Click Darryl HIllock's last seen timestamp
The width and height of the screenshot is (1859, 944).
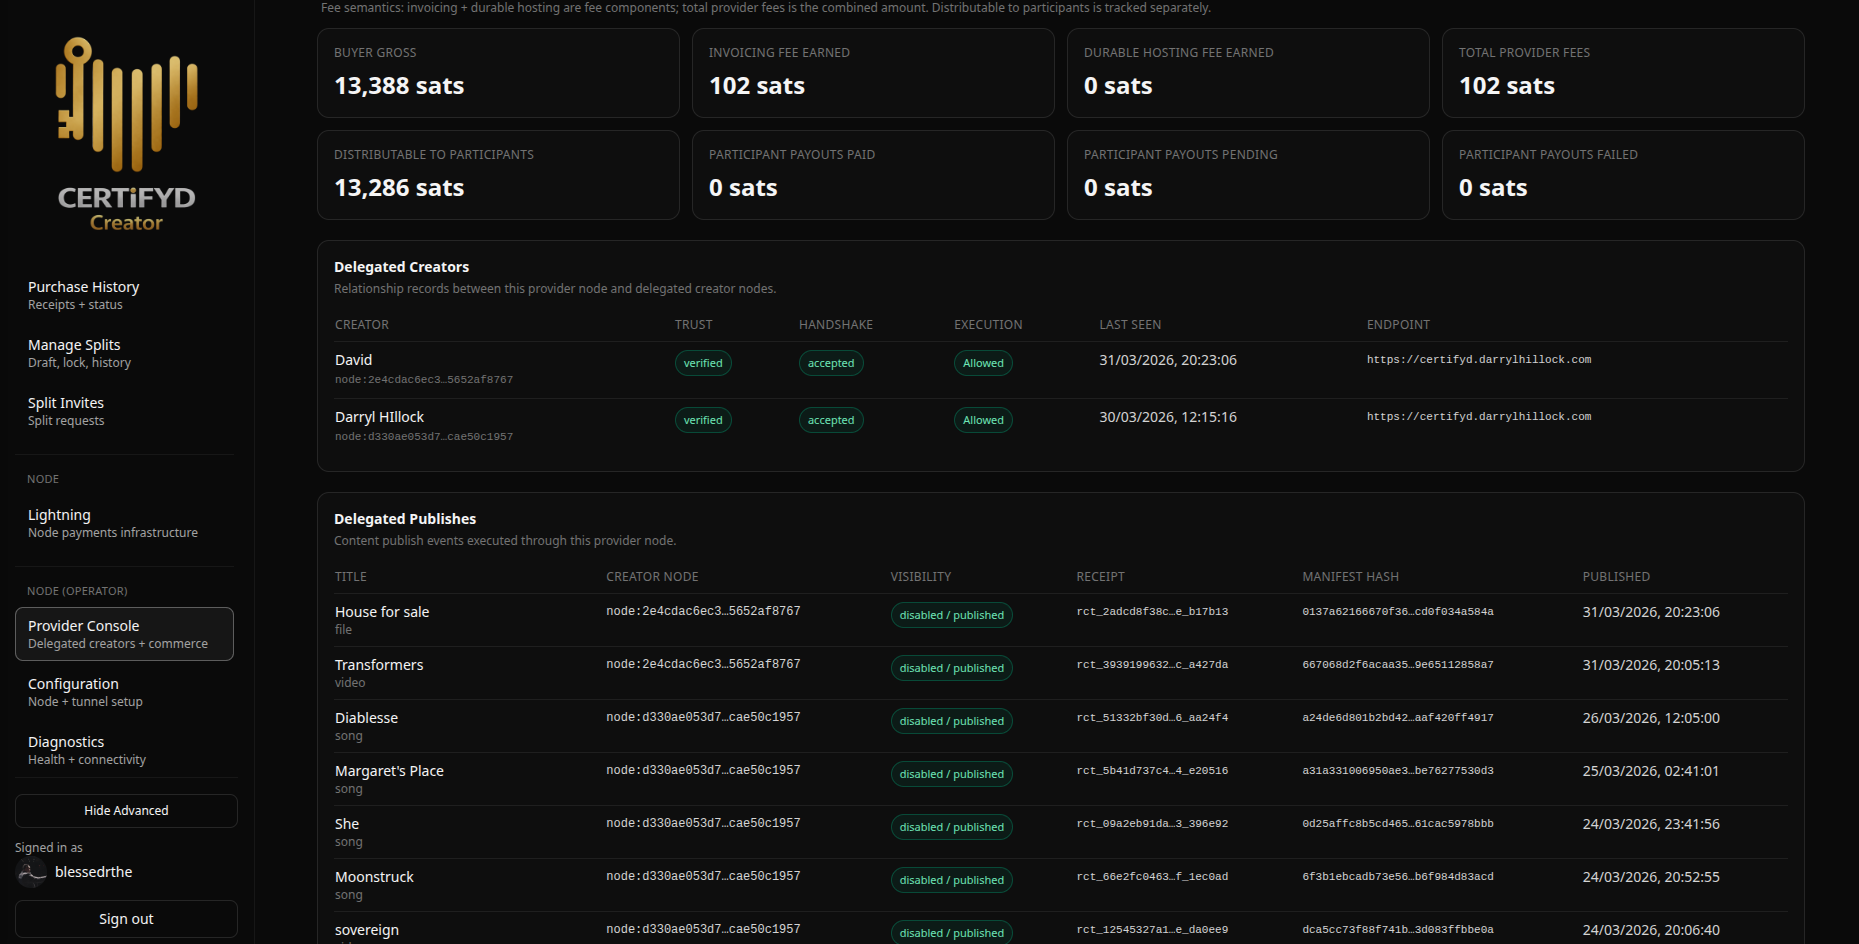tap(1168, 417)
